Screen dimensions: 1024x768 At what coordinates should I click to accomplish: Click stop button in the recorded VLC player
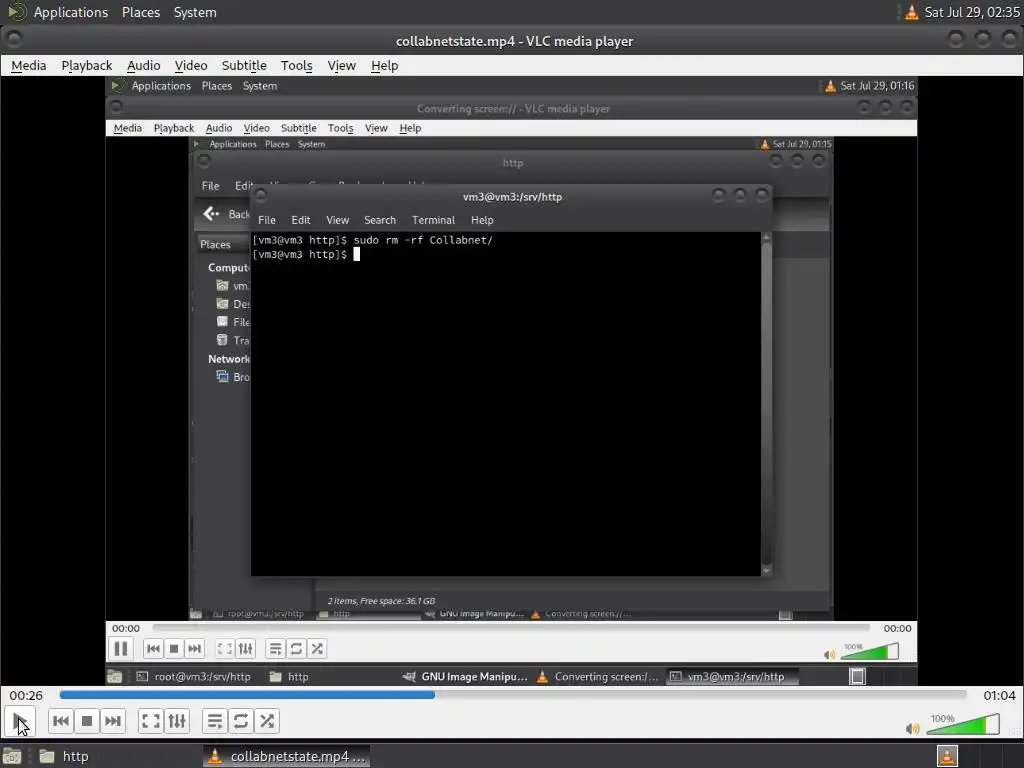174,648
